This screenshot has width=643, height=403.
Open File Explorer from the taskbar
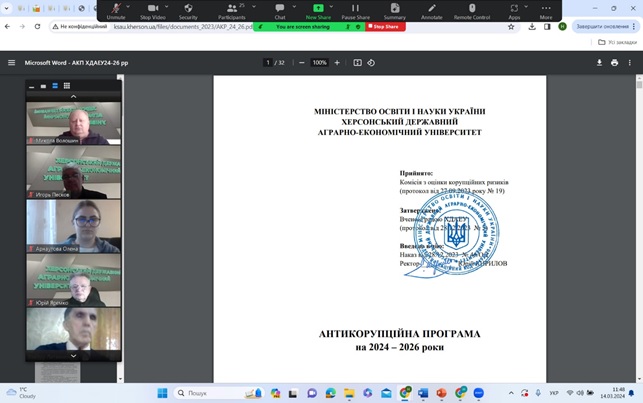pos(349,393)
